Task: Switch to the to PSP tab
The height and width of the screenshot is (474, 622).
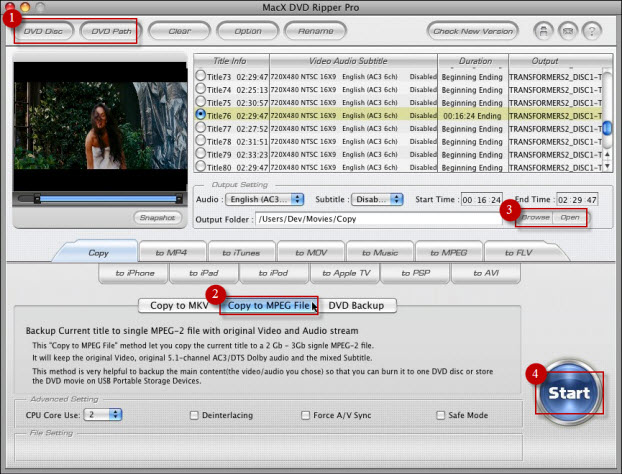Action: point(415,273)
